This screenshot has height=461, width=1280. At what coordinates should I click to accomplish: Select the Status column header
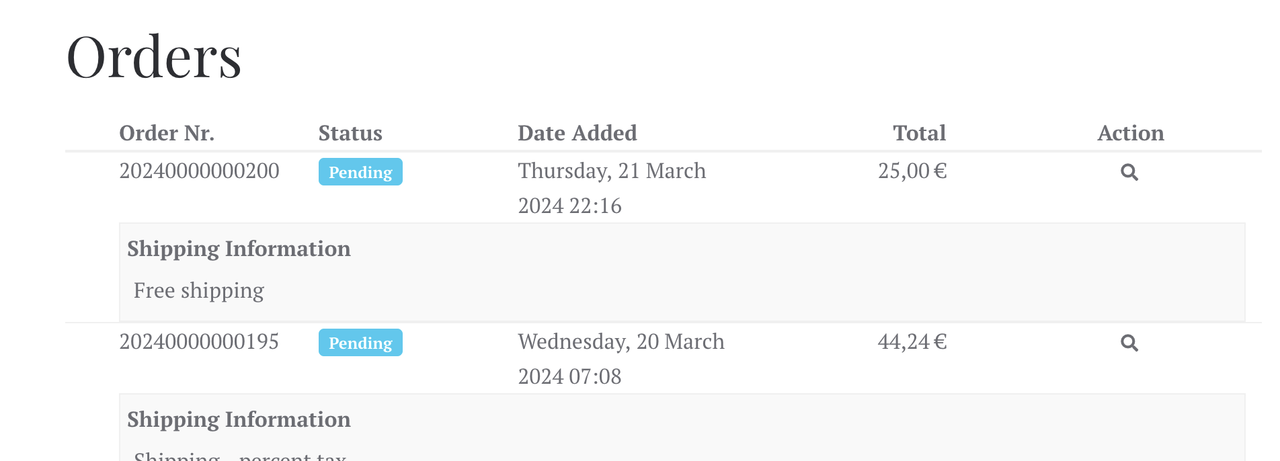[350, 133]
